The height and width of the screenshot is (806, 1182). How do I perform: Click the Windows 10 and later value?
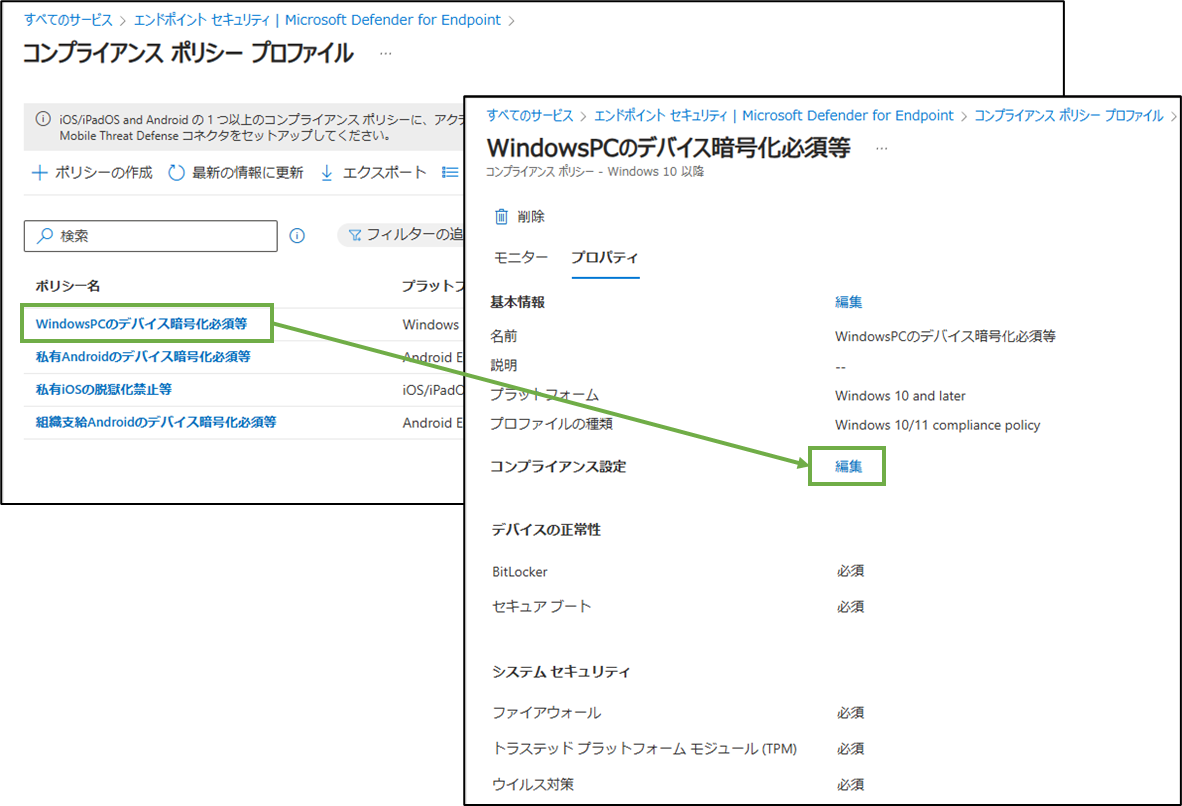coord(900,396)
